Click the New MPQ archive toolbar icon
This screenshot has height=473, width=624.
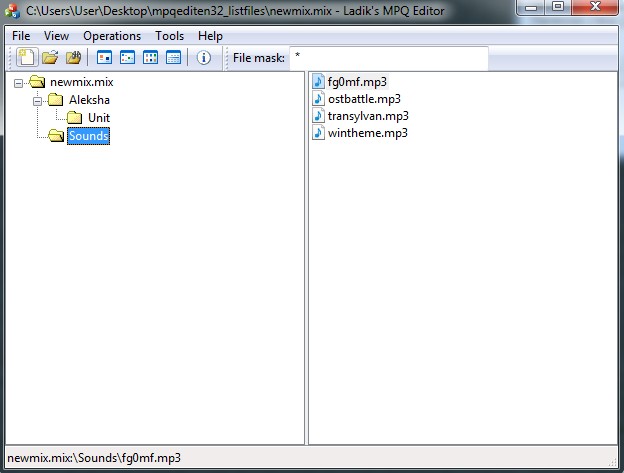(27, 58)
